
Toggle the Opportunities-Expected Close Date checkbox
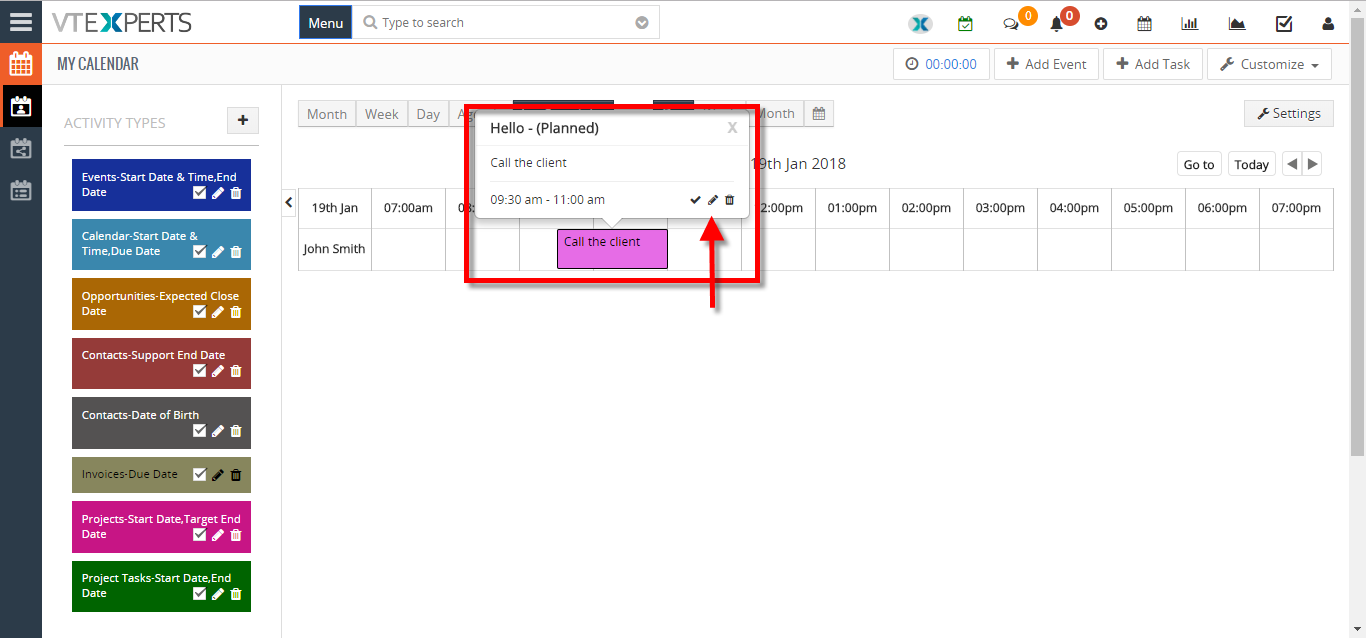coord(199,312)
